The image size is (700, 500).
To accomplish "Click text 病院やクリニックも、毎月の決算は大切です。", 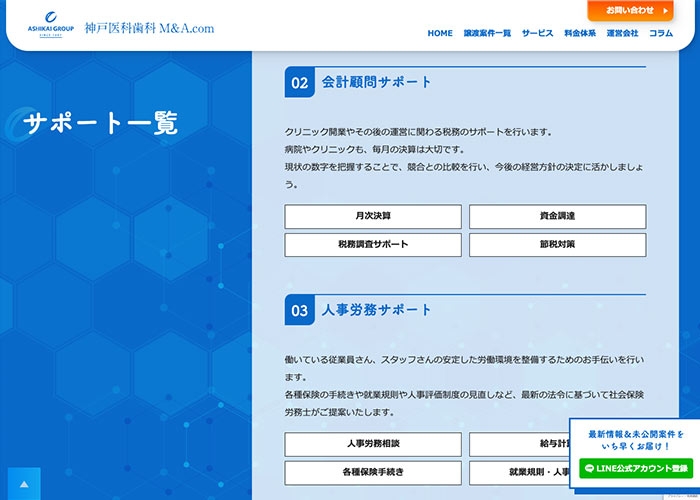I will (375, 149).
